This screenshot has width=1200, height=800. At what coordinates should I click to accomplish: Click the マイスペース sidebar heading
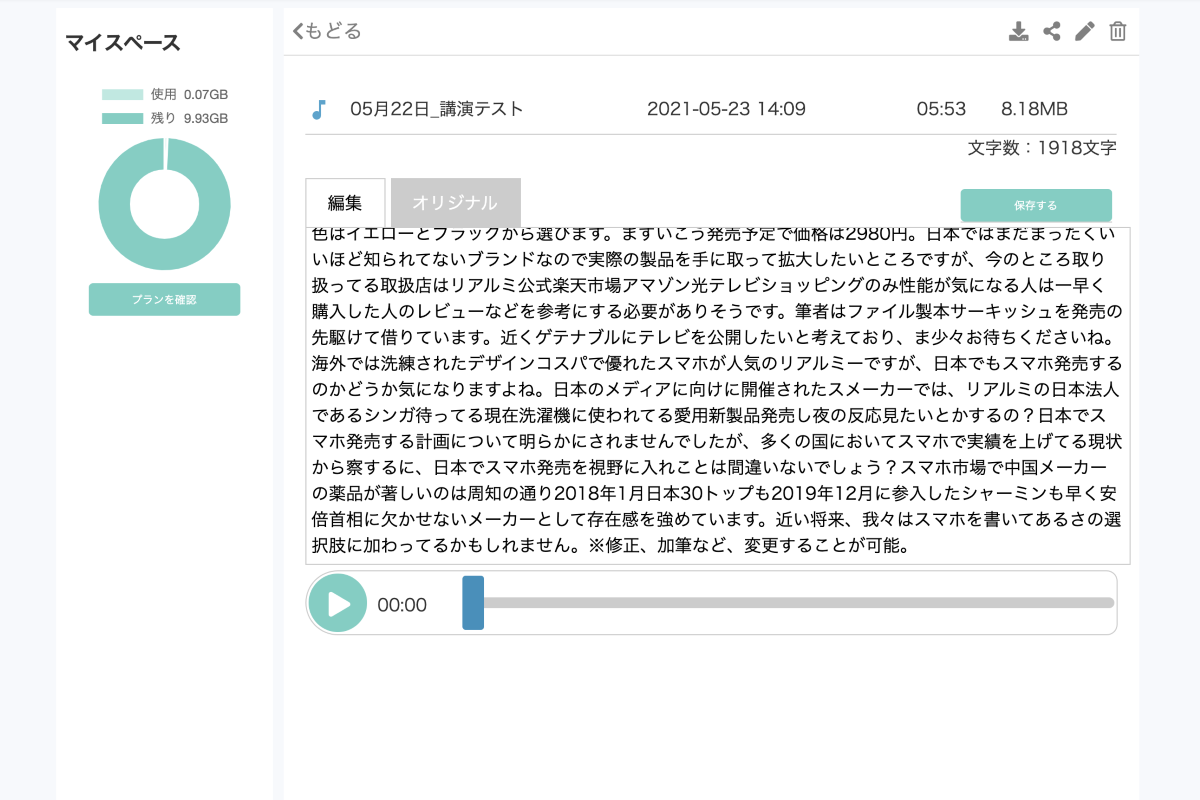123,43
